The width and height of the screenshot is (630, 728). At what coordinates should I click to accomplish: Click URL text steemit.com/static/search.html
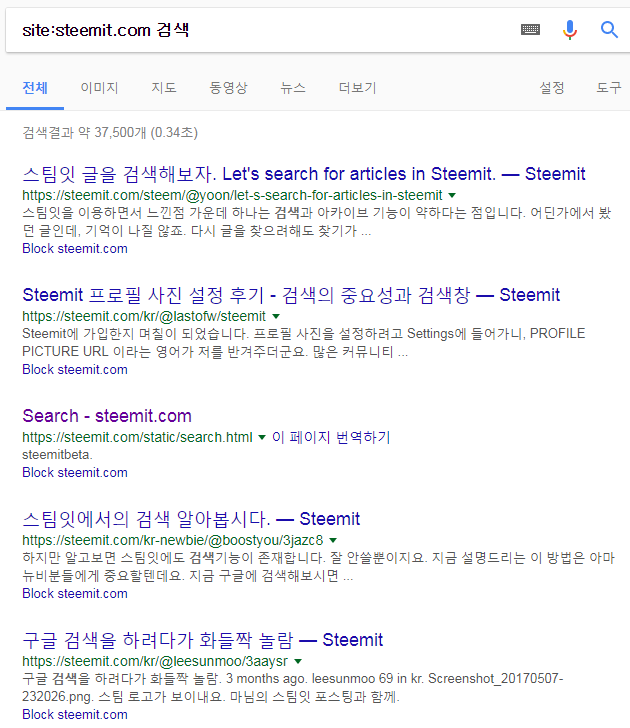tap(137, 437)
